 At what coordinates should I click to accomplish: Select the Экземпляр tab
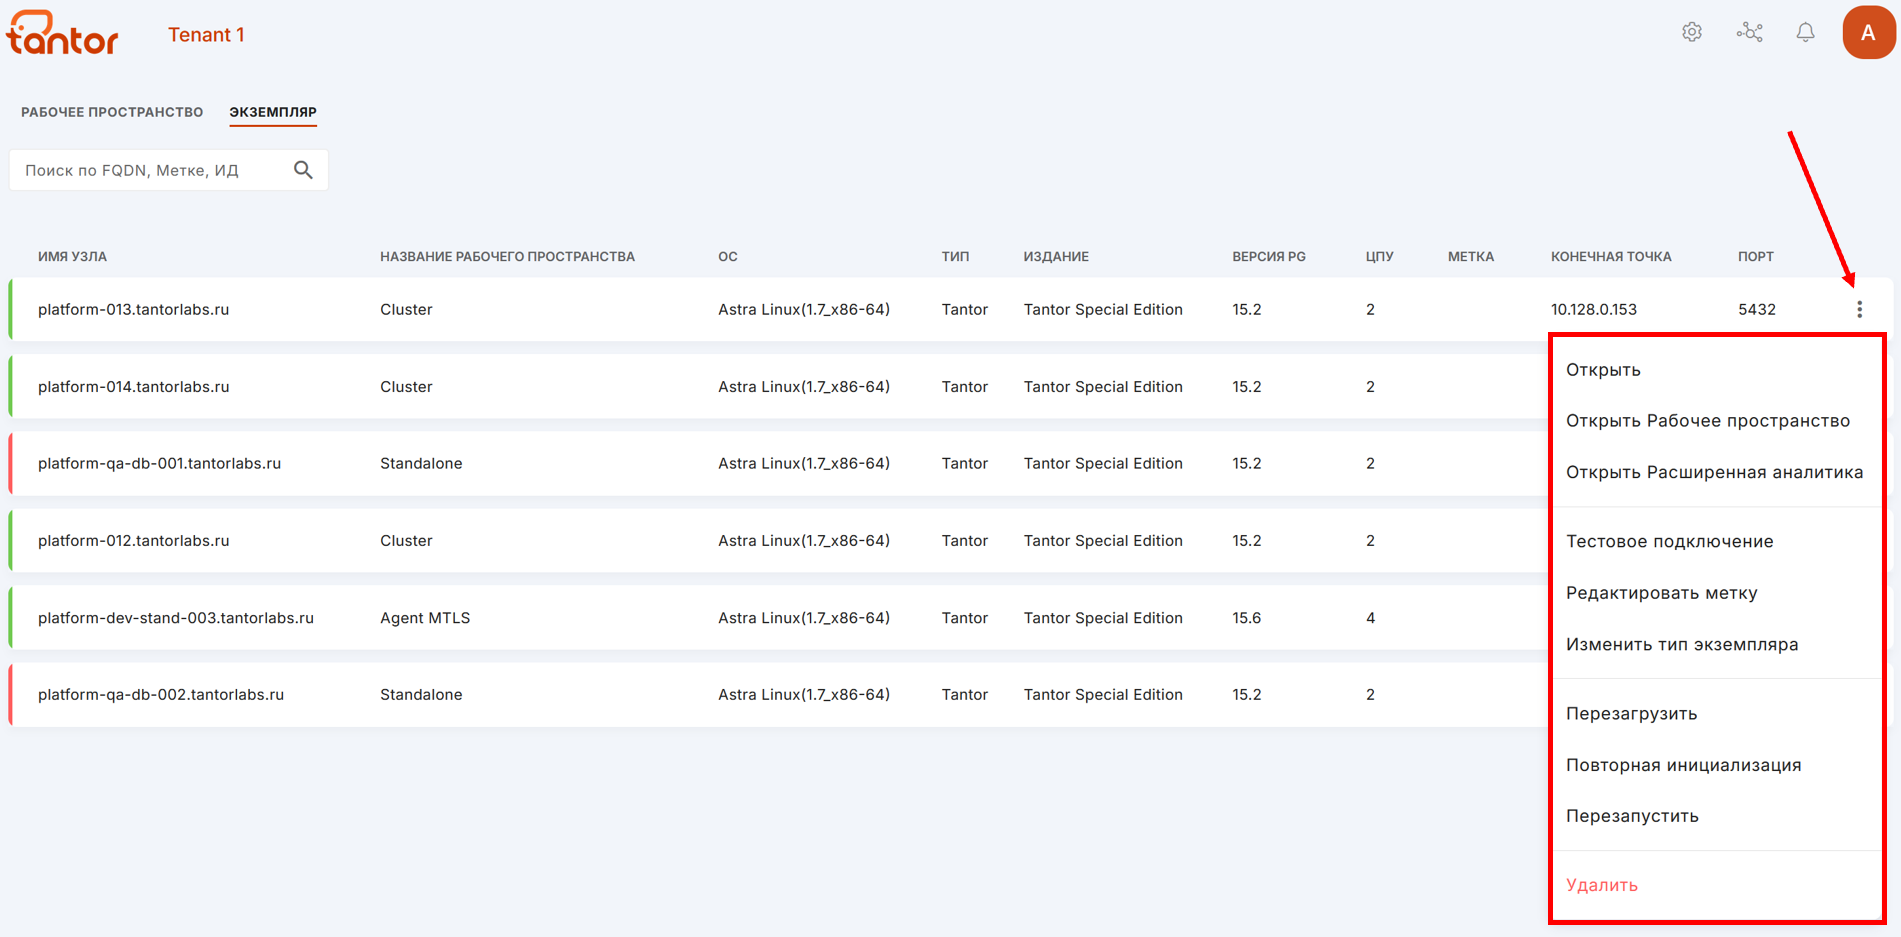[x=273, y=112]
